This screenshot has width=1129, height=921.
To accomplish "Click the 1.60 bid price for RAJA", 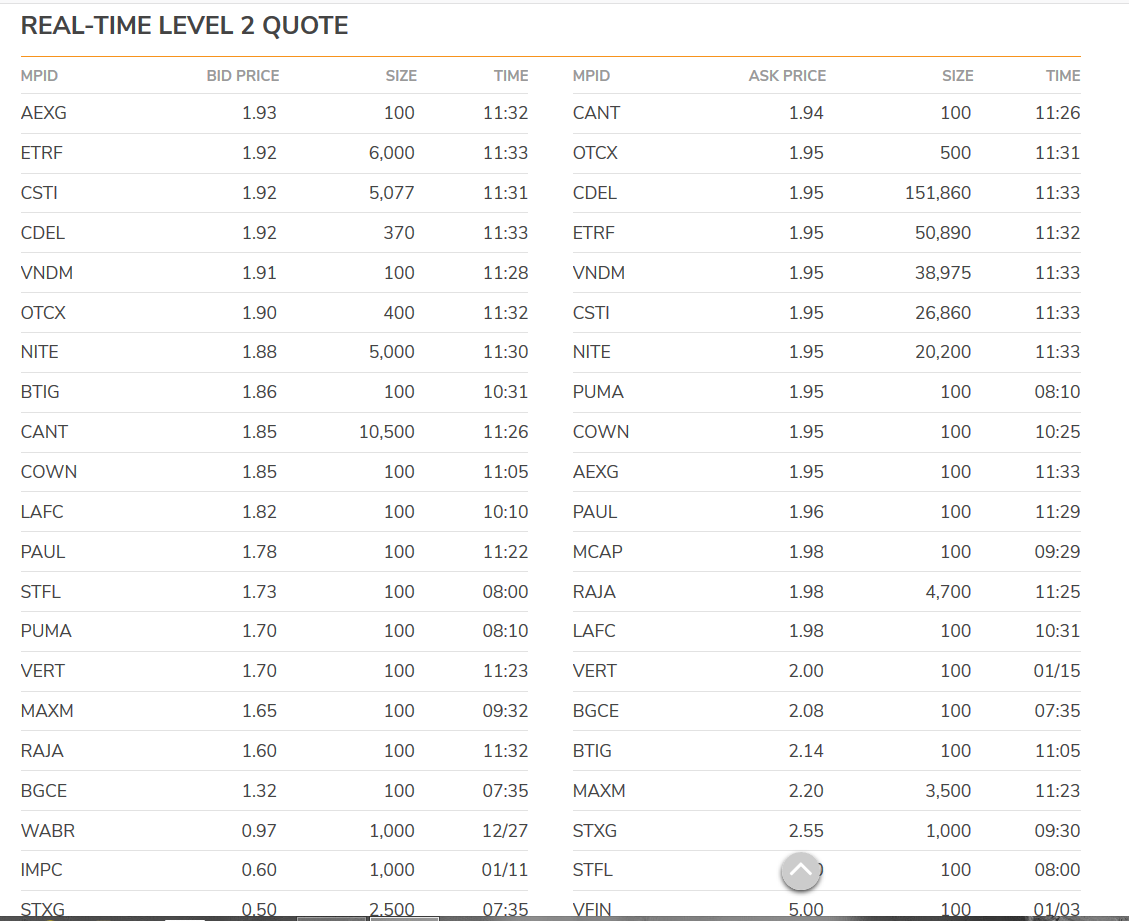I will coord(259,751).
